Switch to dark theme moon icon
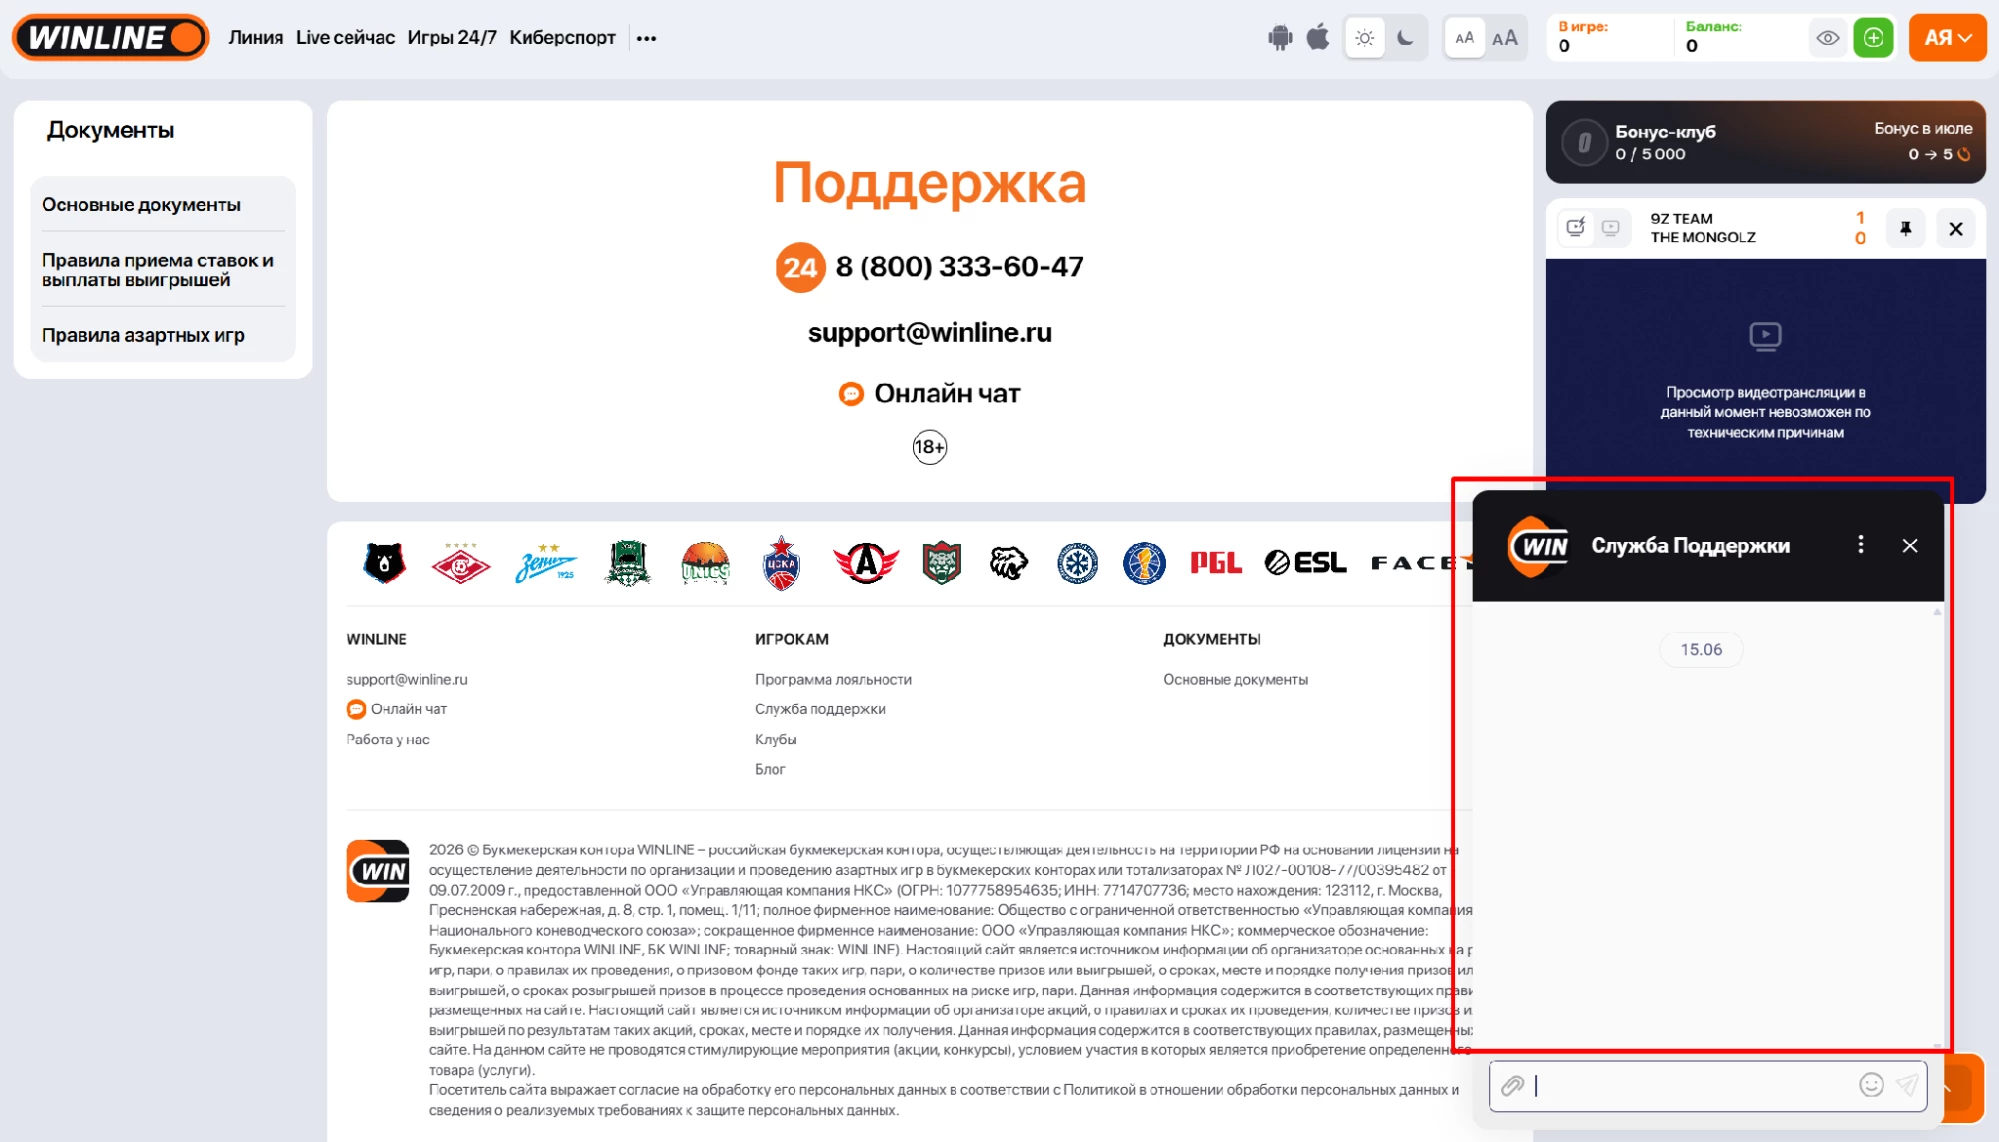 1405,38
